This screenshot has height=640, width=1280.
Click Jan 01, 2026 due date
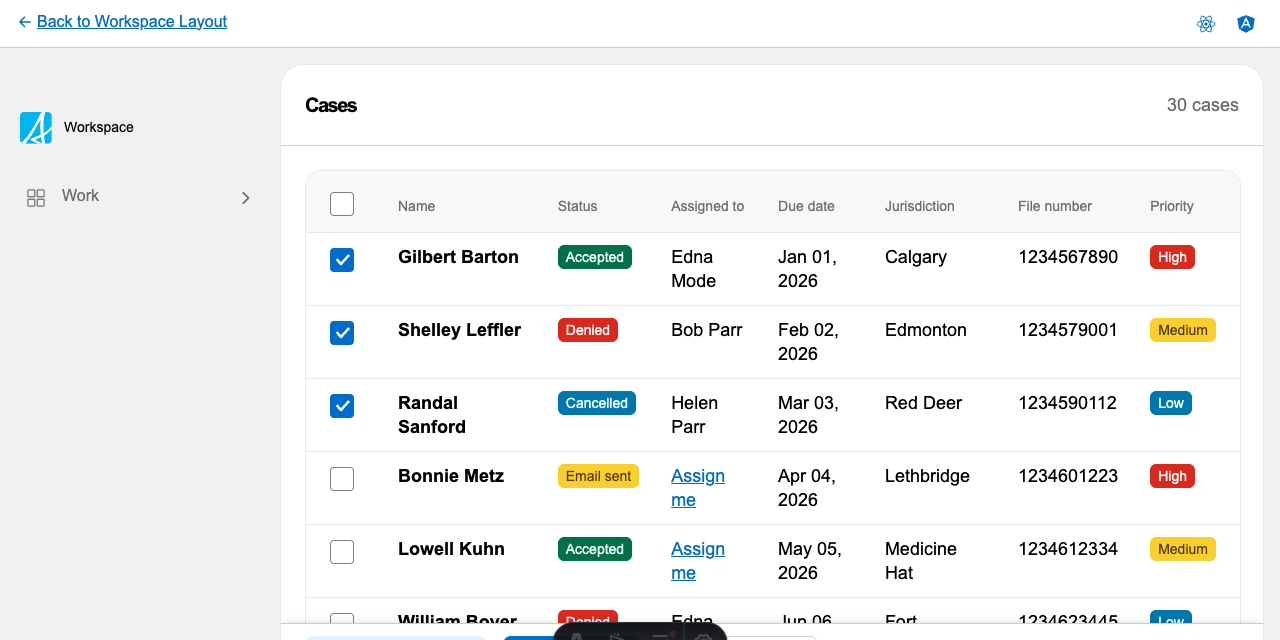coord(807,269)
